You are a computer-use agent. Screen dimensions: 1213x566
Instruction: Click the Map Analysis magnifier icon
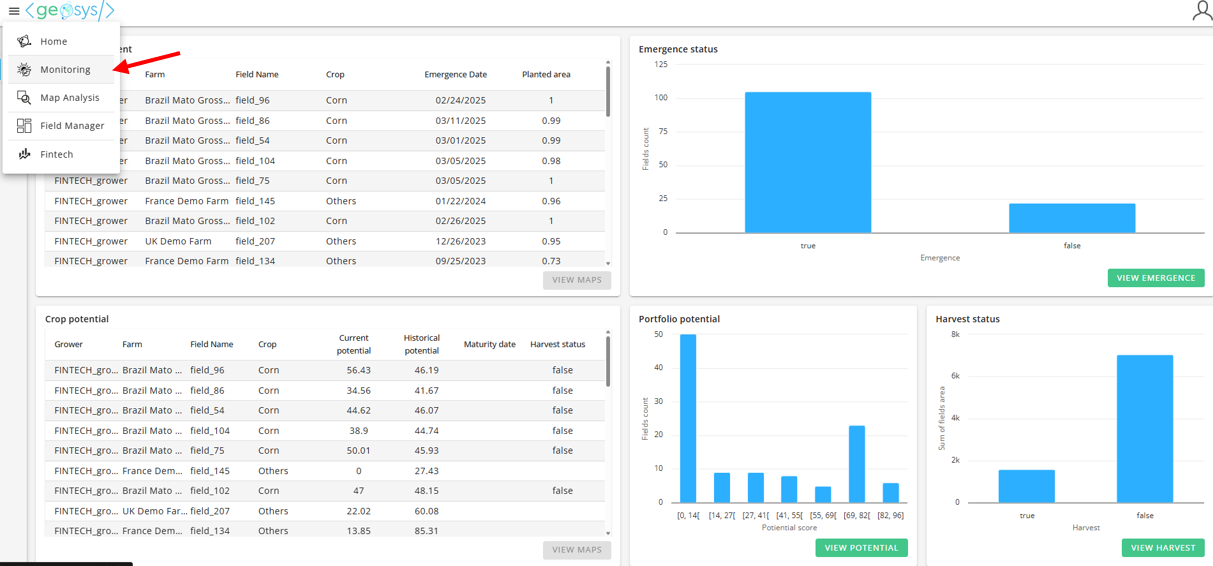pyautogui.click(x=24, y=97)
